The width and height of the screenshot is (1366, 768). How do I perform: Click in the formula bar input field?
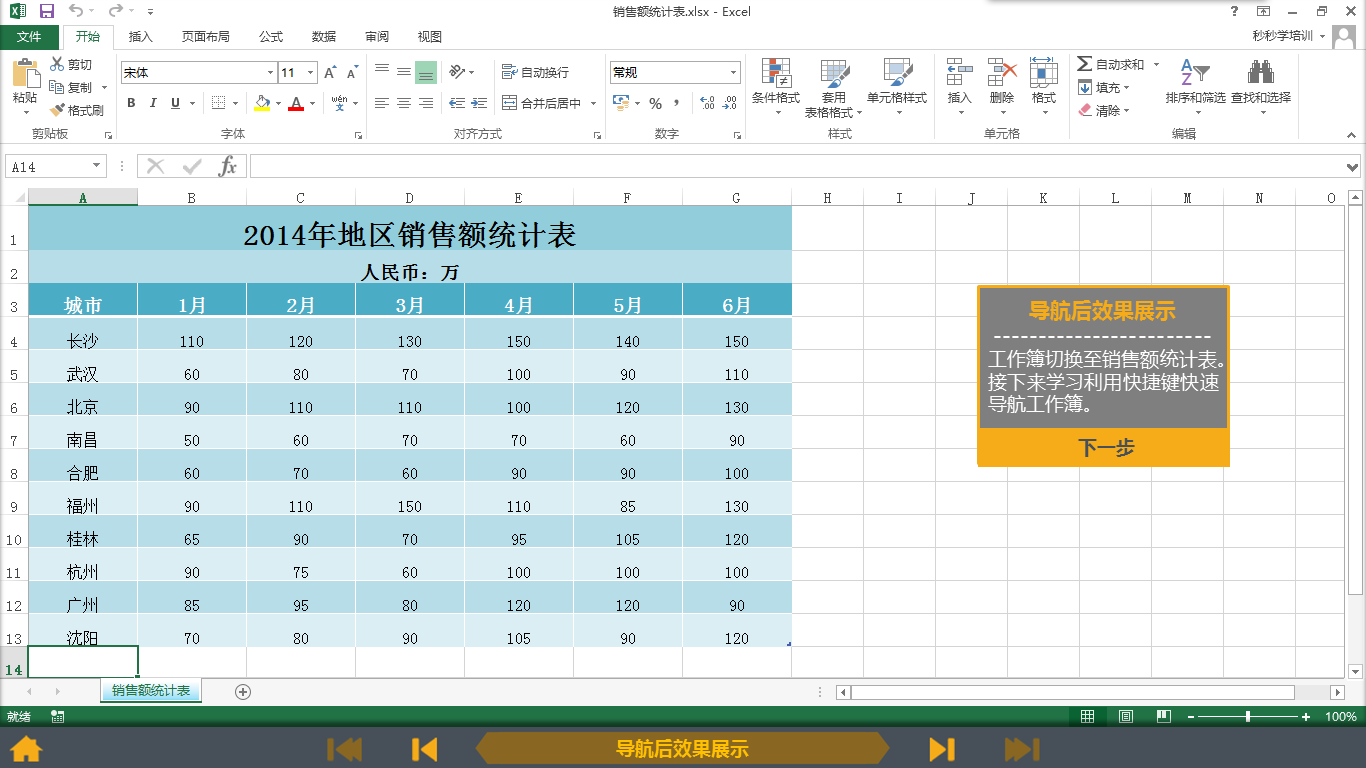(x=796, y=167)
